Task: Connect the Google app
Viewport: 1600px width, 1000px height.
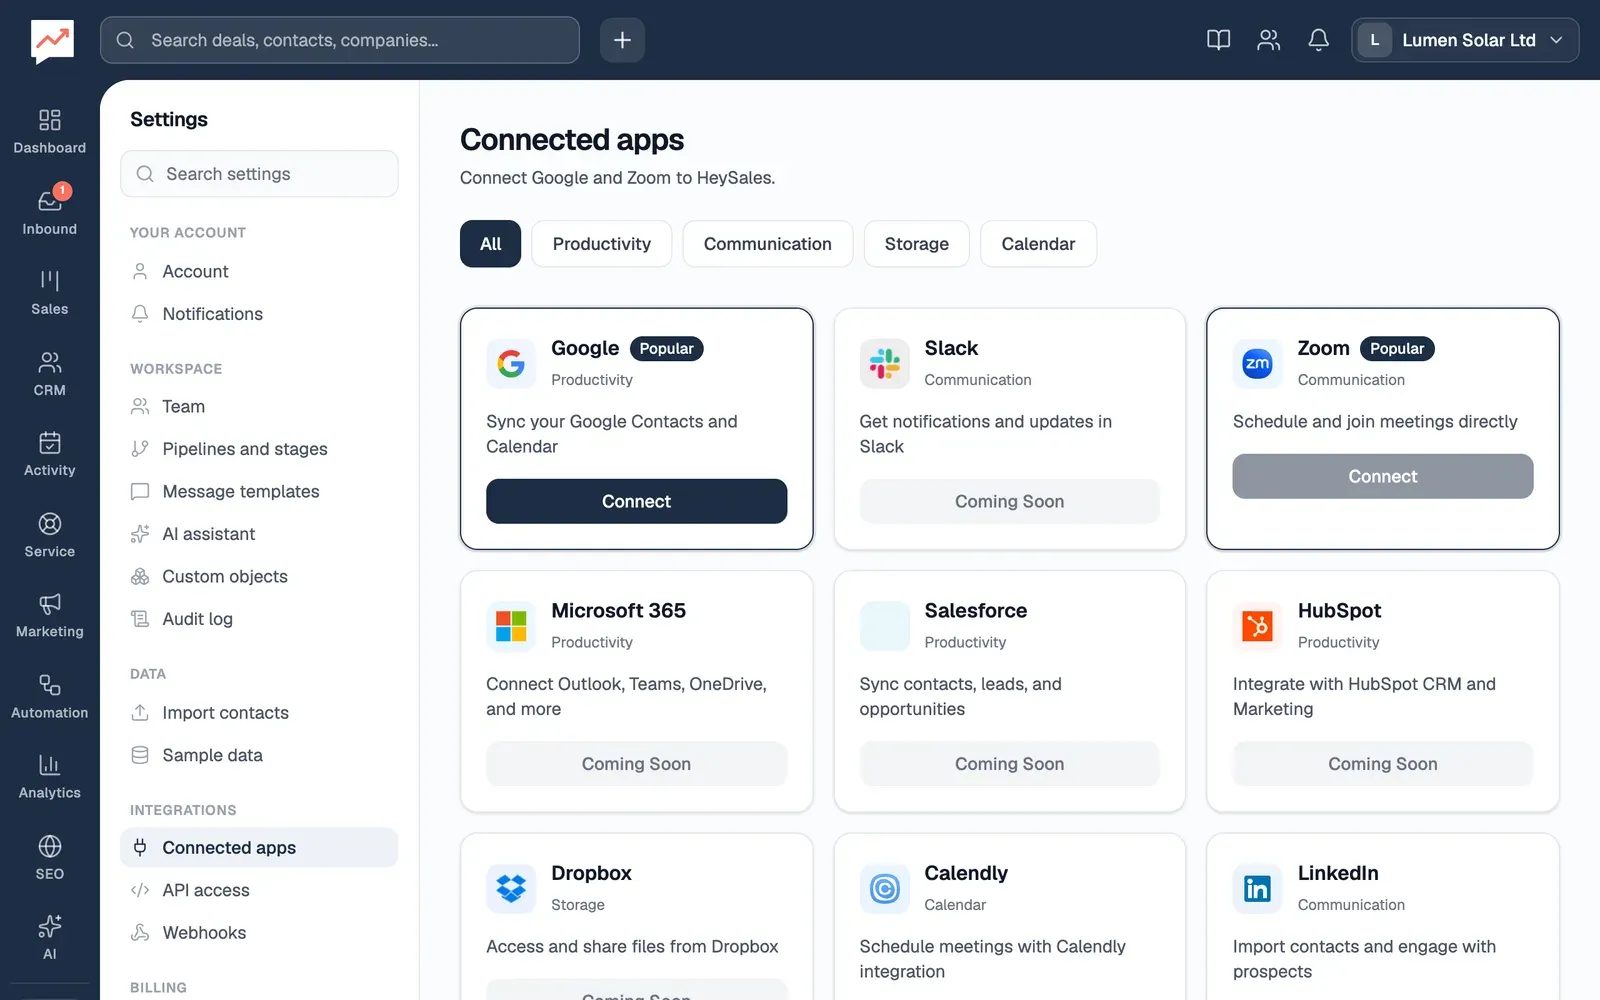Action: click(x=636, y=501)
